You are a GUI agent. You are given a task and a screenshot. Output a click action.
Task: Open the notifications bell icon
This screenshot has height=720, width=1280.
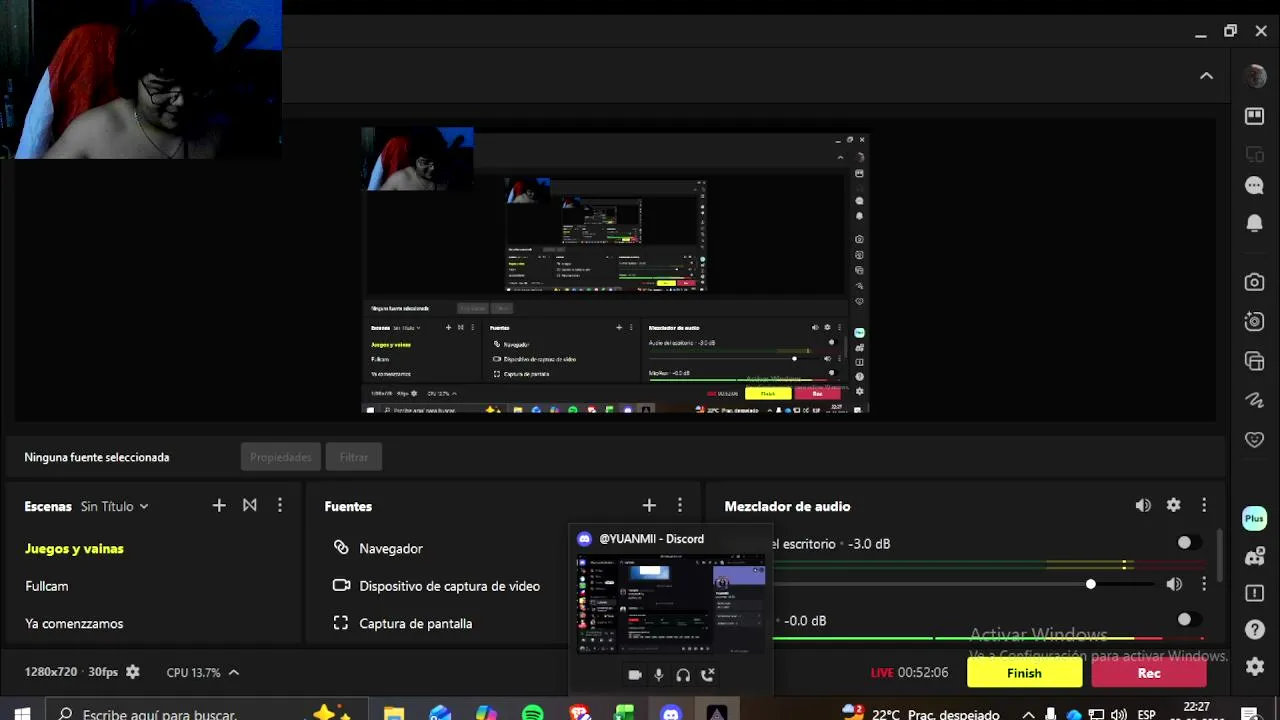coord(1254,222)
